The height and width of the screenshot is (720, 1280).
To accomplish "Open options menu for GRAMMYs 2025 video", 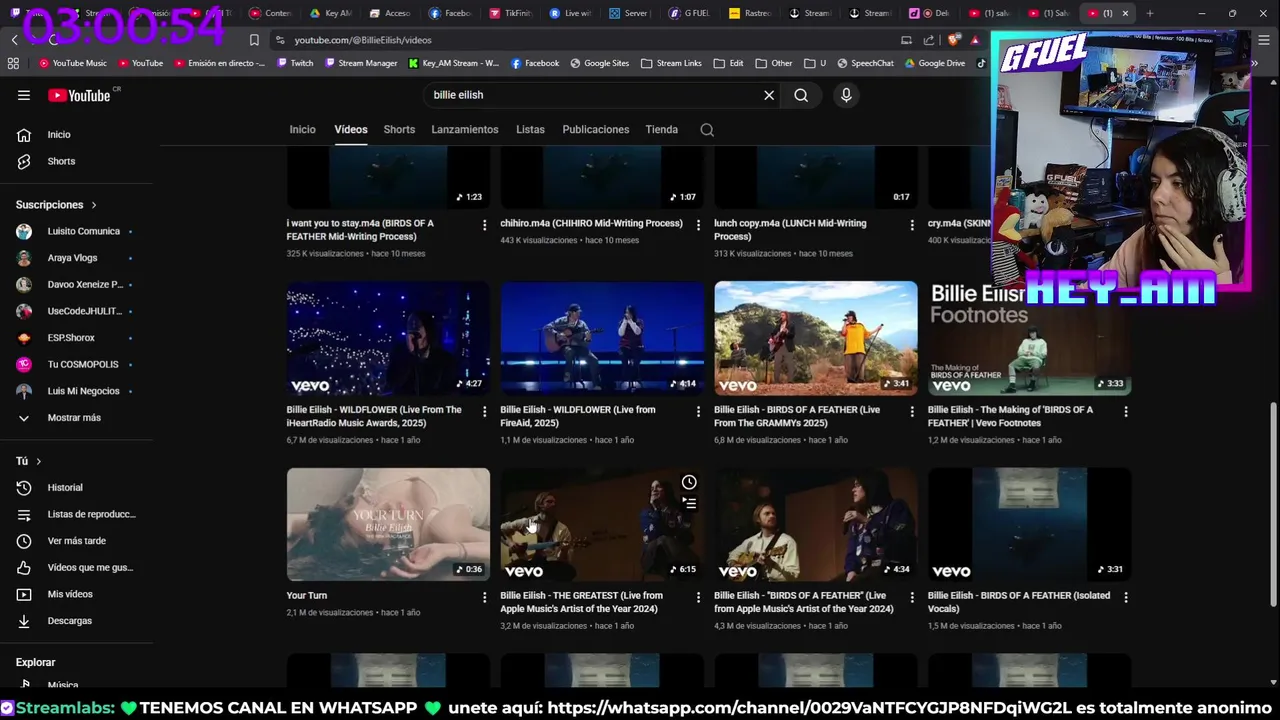I will [x=912, y=411].
